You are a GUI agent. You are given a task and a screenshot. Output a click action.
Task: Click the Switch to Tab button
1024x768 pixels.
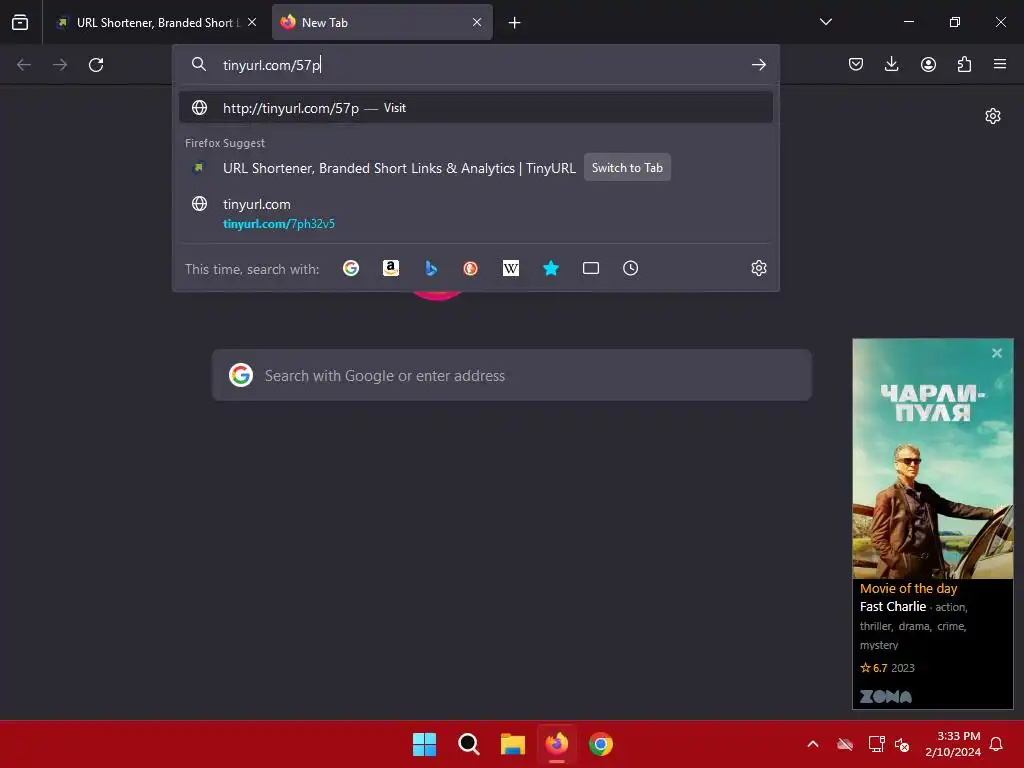pos(627,168)
